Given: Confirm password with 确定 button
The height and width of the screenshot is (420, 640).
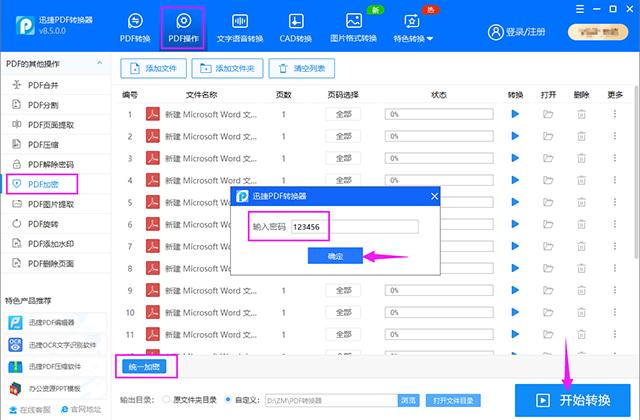Looking at the screenshot, I should [x=335, y=256].
